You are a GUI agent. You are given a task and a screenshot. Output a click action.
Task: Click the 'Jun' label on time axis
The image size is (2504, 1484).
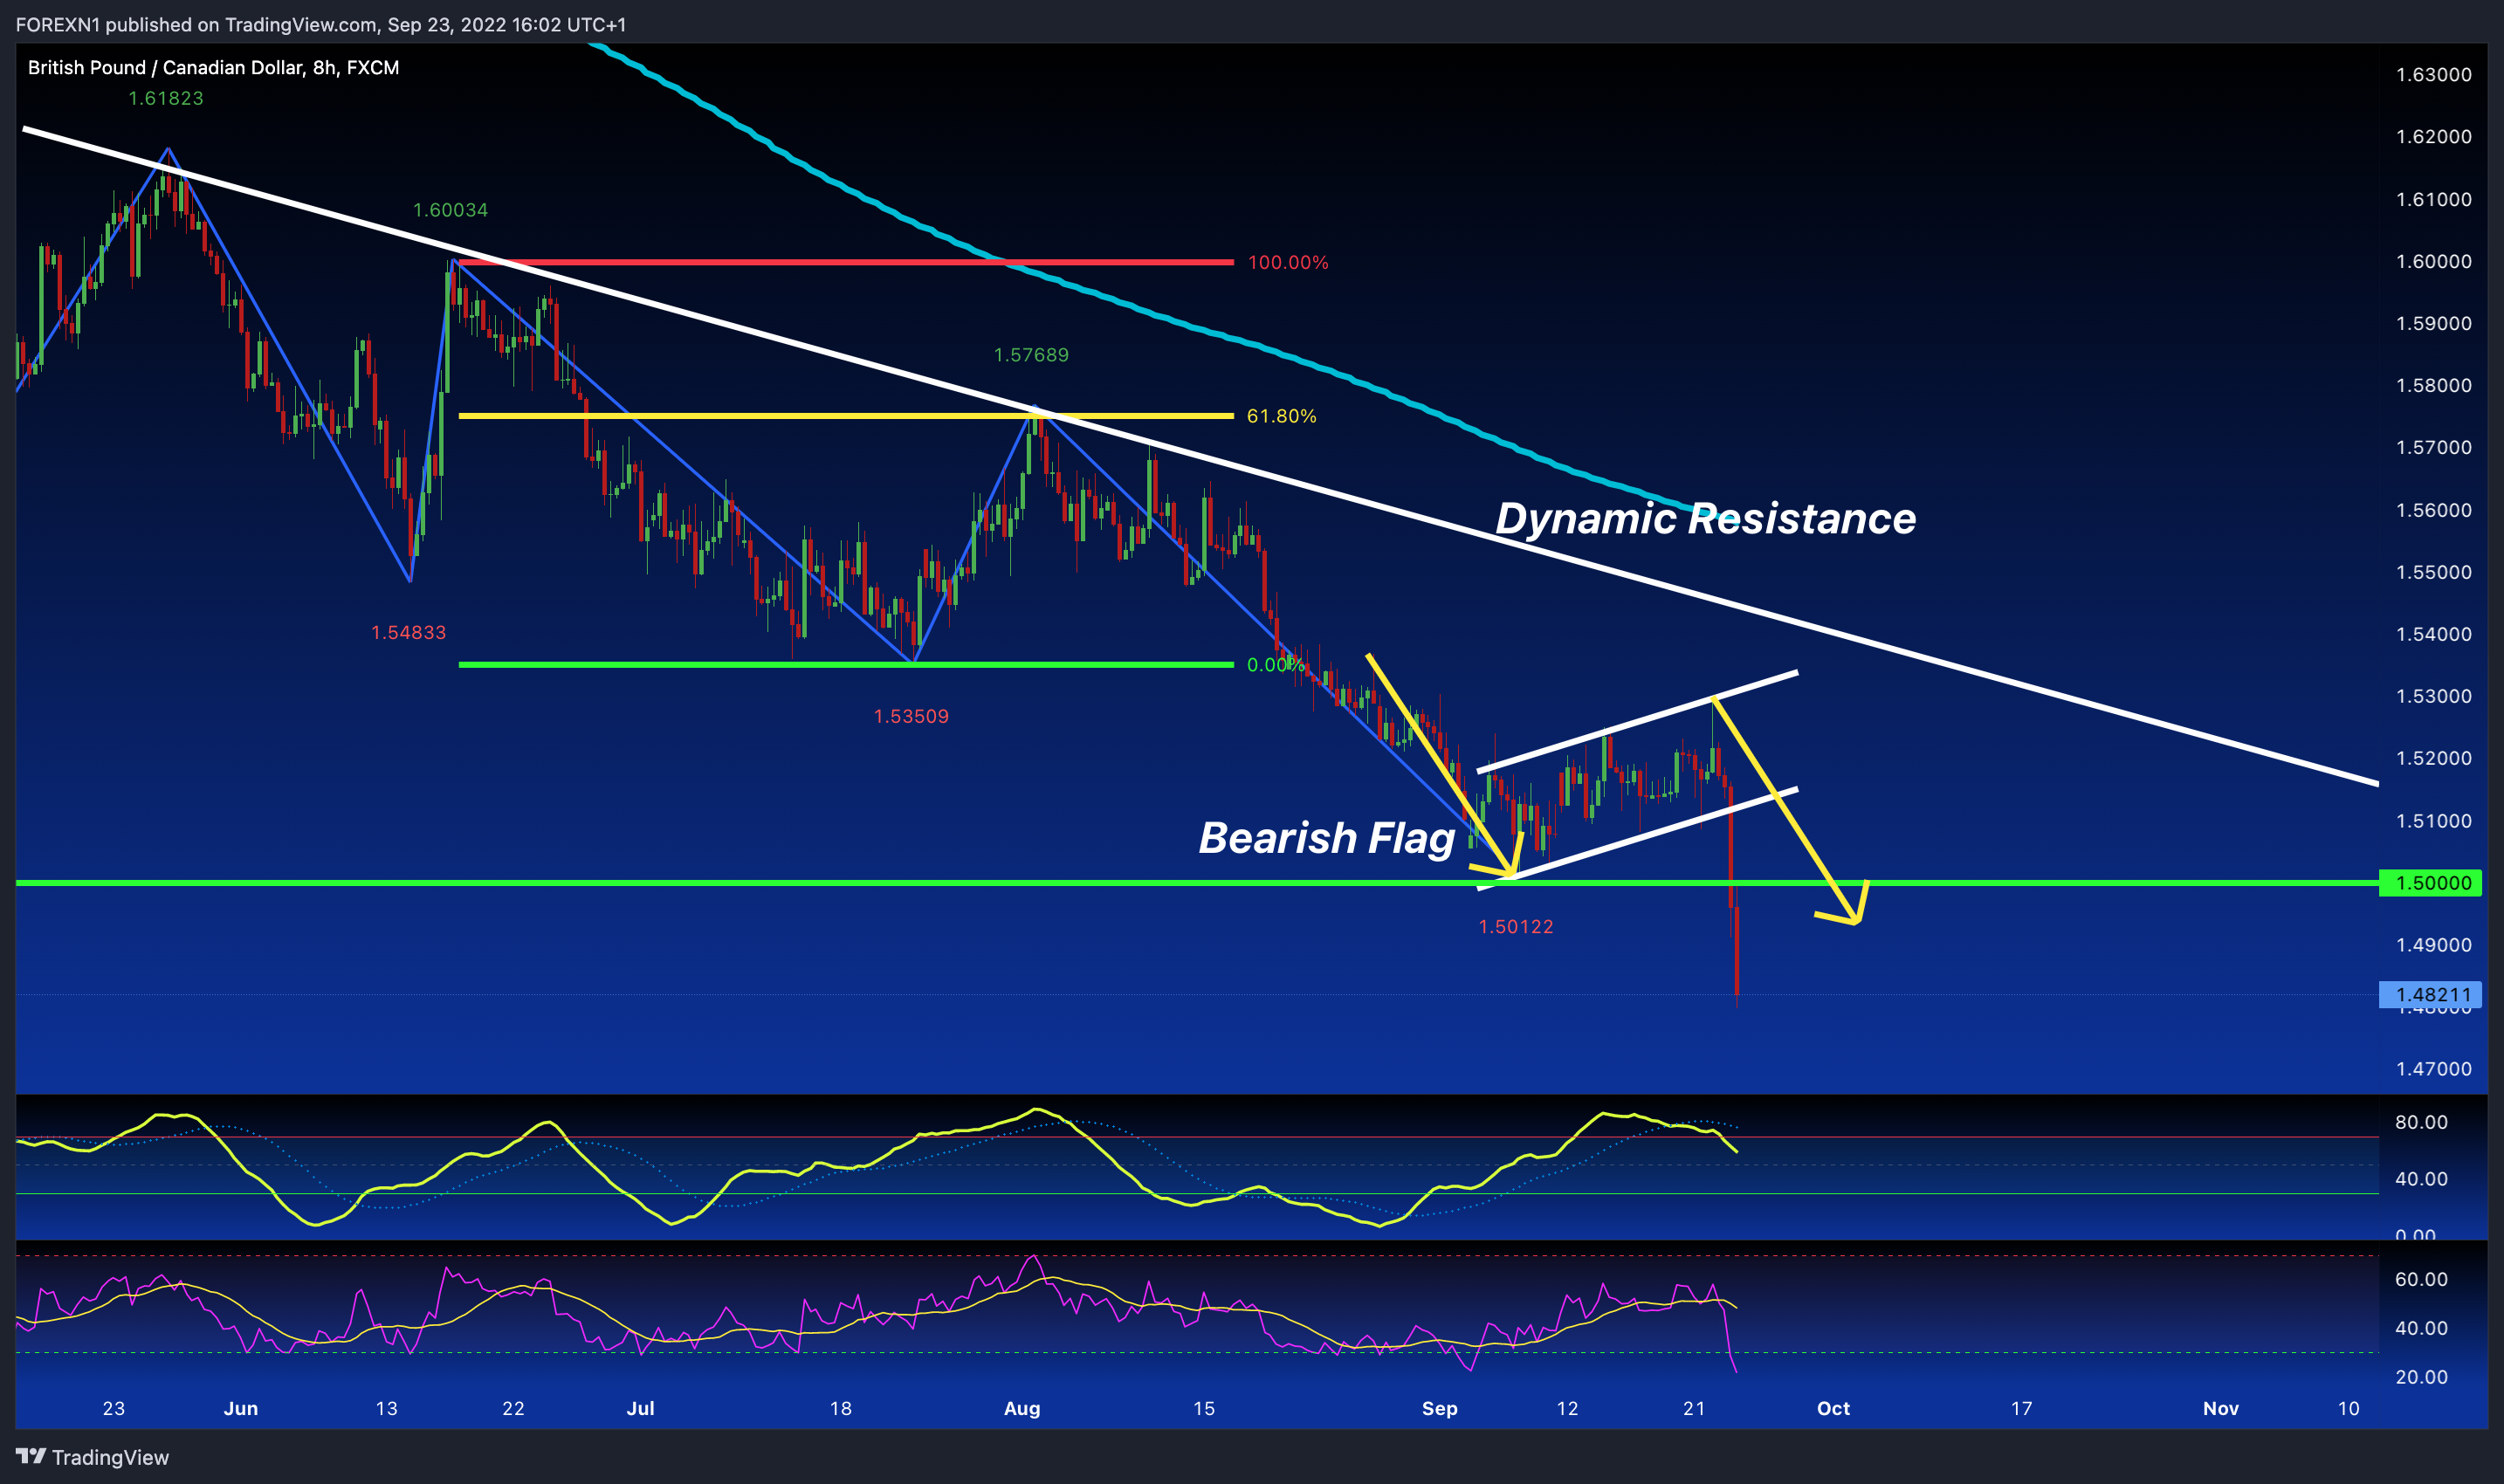241,1409
